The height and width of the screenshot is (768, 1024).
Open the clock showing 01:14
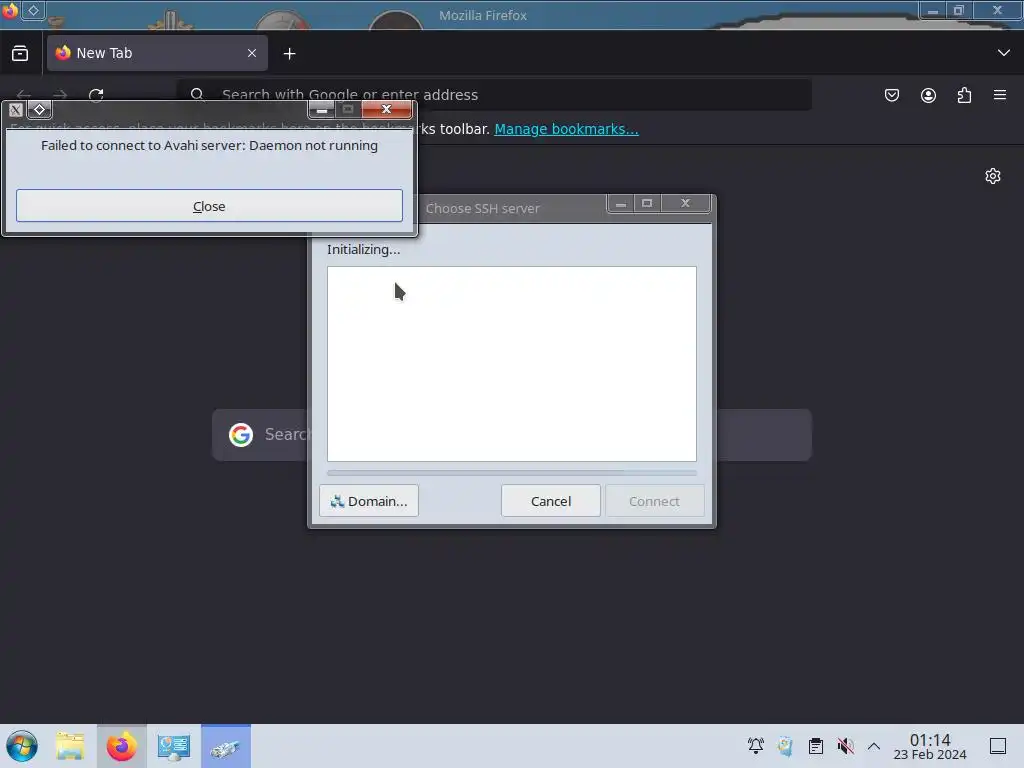[929, 746]
